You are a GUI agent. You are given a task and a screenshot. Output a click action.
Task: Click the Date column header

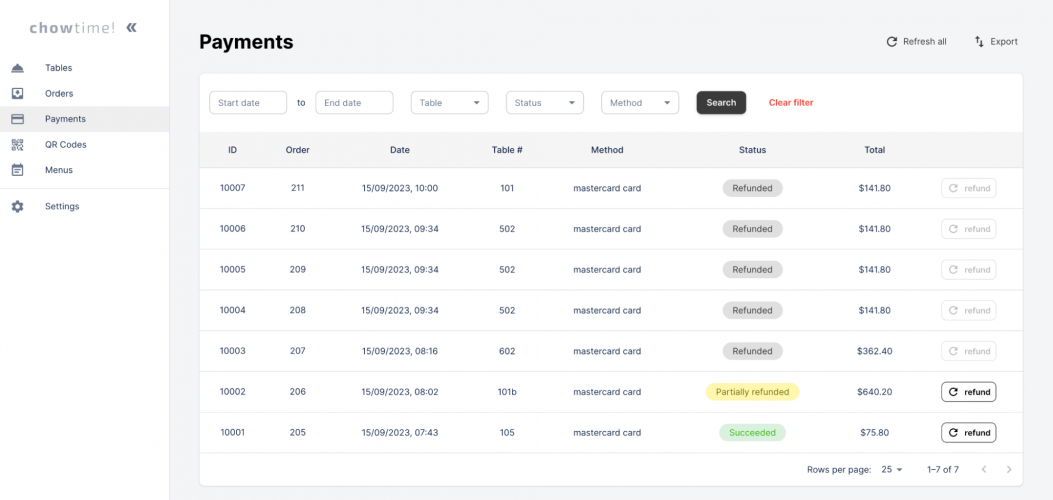click(x=400, y=150)
